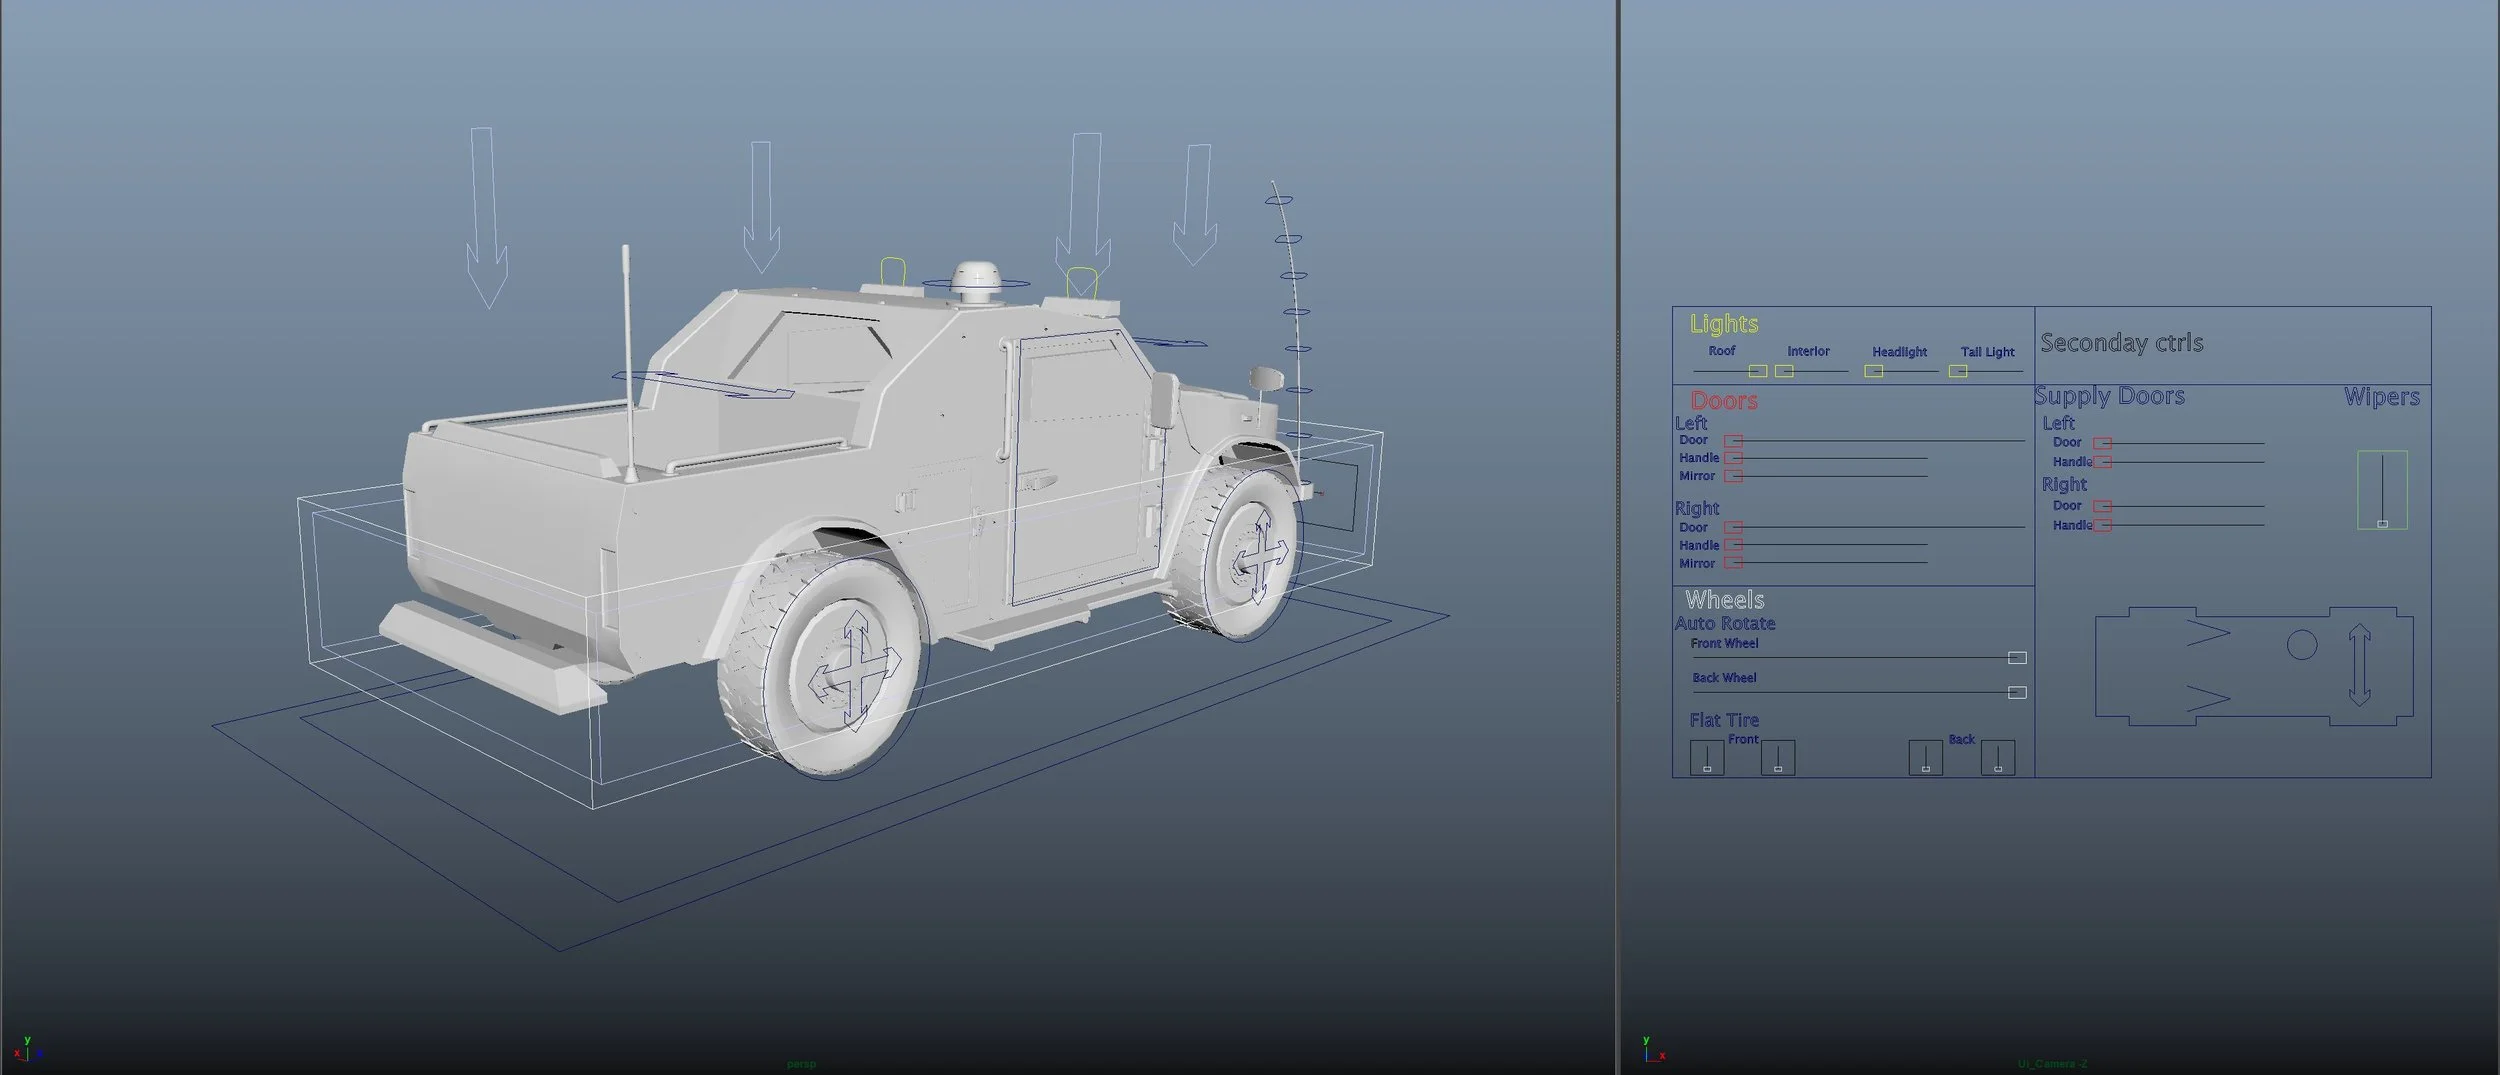
Task: Select the Left Mirror slider handle
Action: point(1733,476)
